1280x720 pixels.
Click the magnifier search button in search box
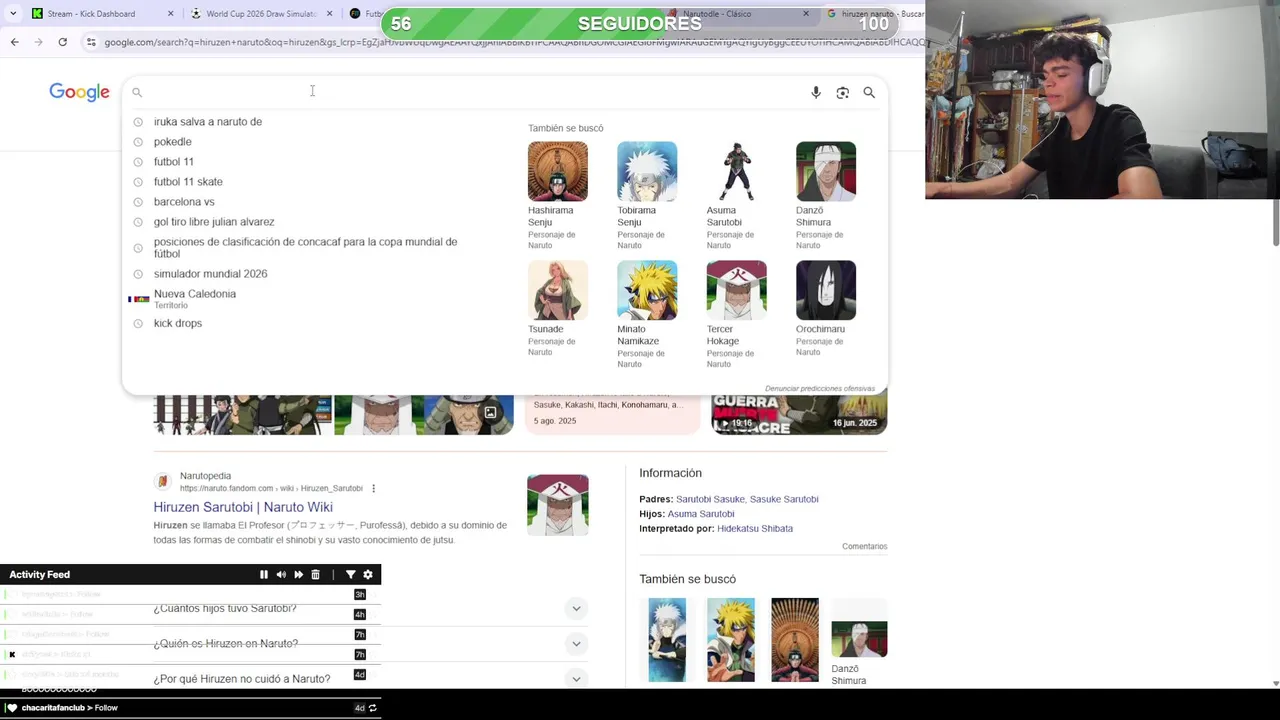[x=869, y=92]
